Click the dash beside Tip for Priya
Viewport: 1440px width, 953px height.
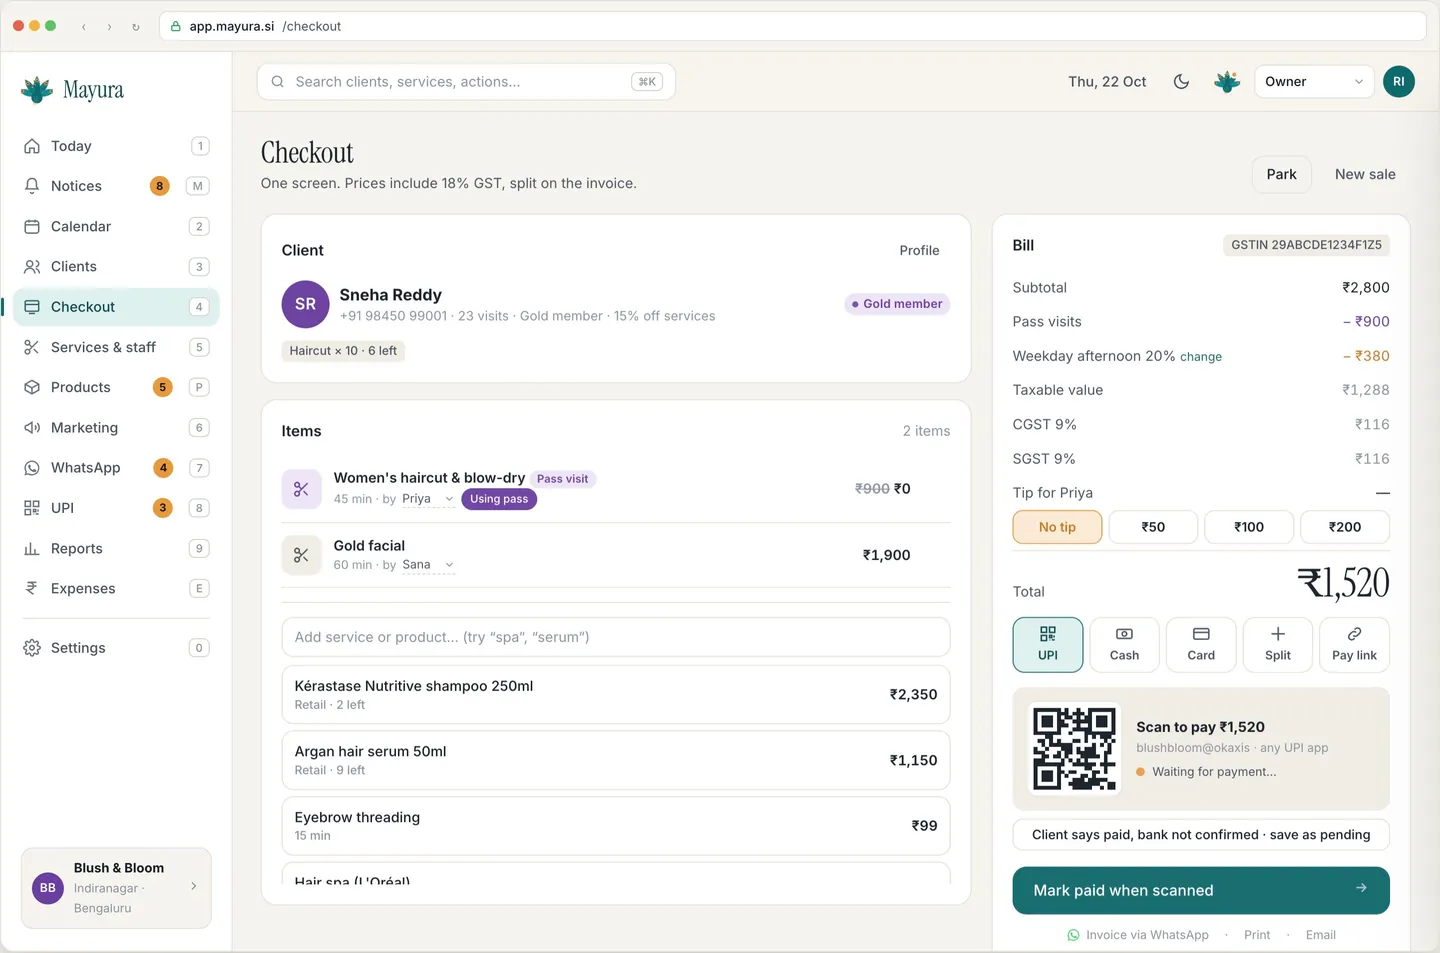pos(1382,493)
